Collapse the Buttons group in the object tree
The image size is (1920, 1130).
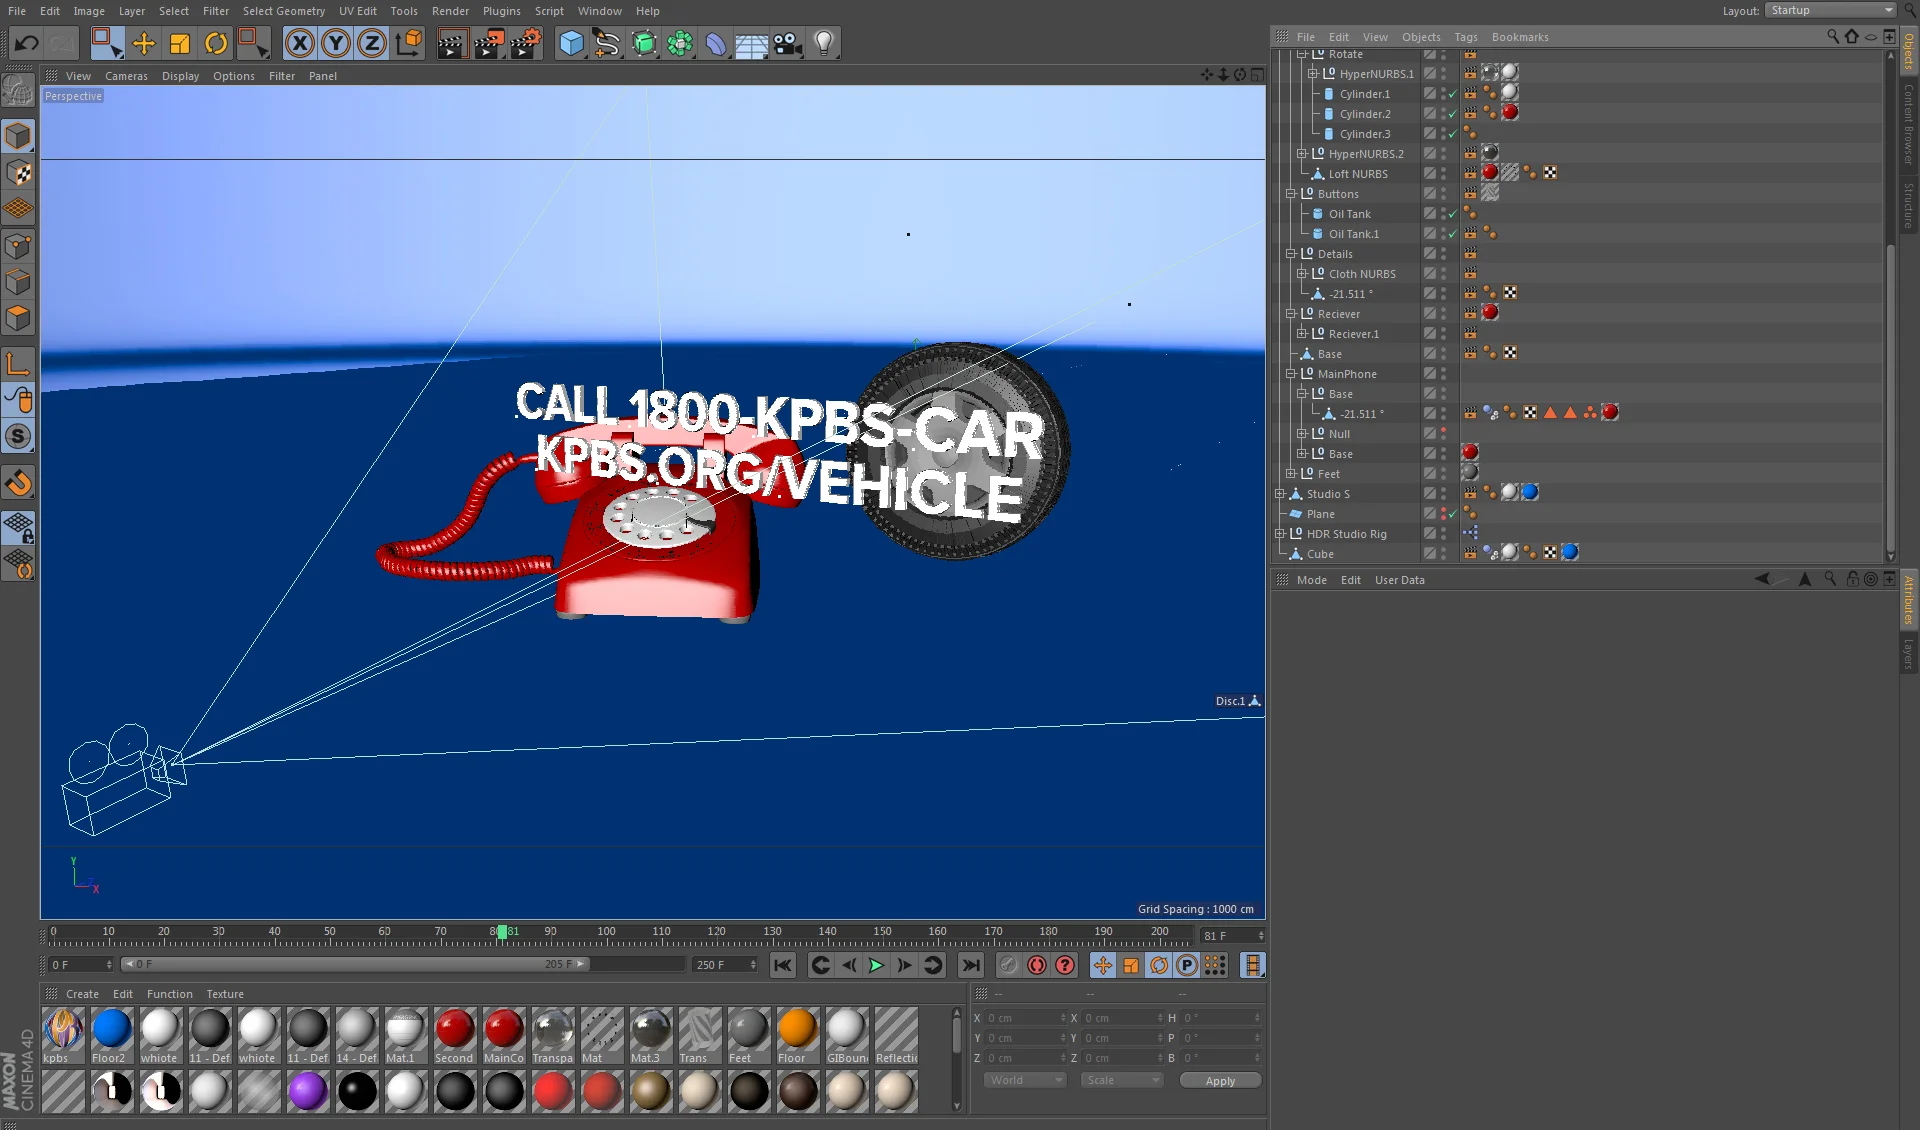(x=1291, y=194)
